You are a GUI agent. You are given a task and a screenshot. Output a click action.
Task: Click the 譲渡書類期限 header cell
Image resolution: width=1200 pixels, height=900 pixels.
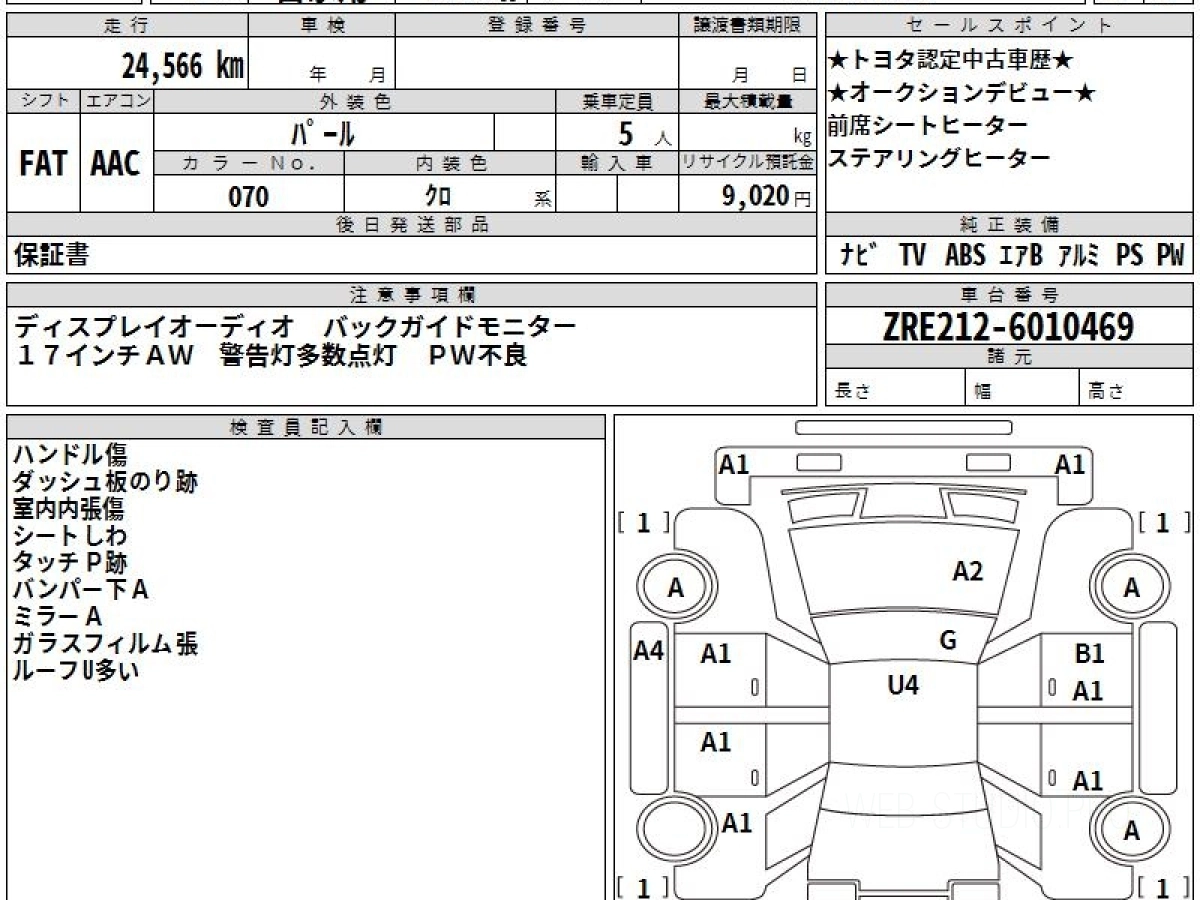747,26
